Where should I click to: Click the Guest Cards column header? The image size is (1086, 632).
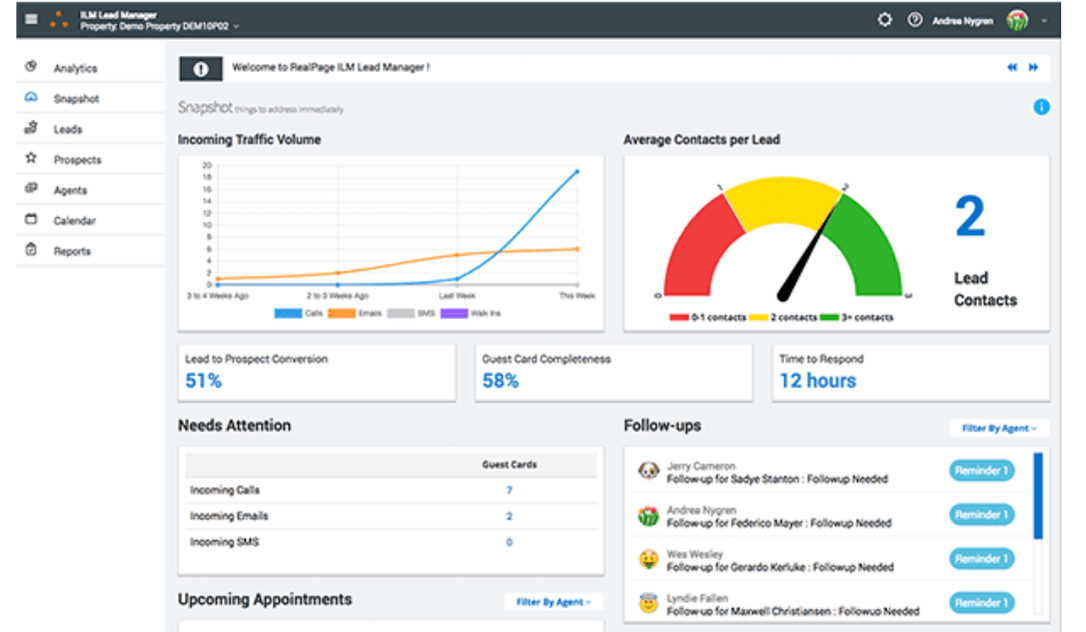tap(509, 464)
